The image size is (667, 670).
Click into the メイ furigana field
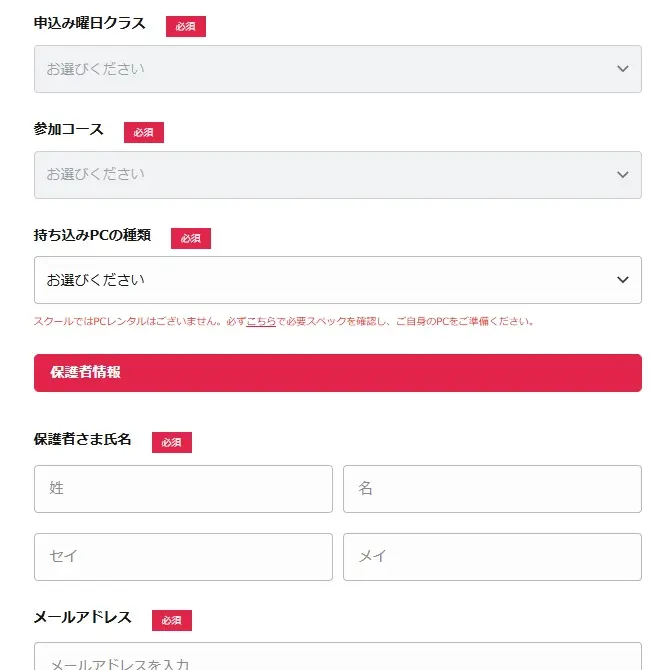coord(492,557)
